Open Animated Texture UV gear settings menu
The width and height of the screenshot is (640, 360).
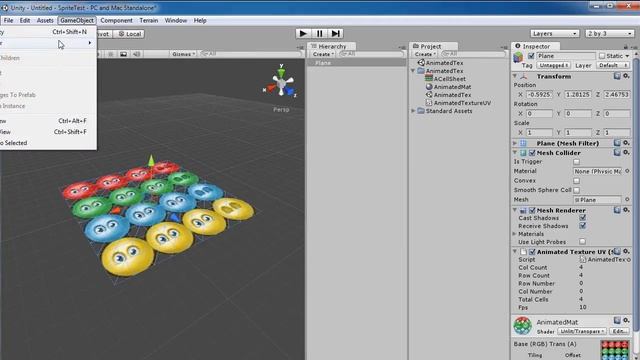626,252
